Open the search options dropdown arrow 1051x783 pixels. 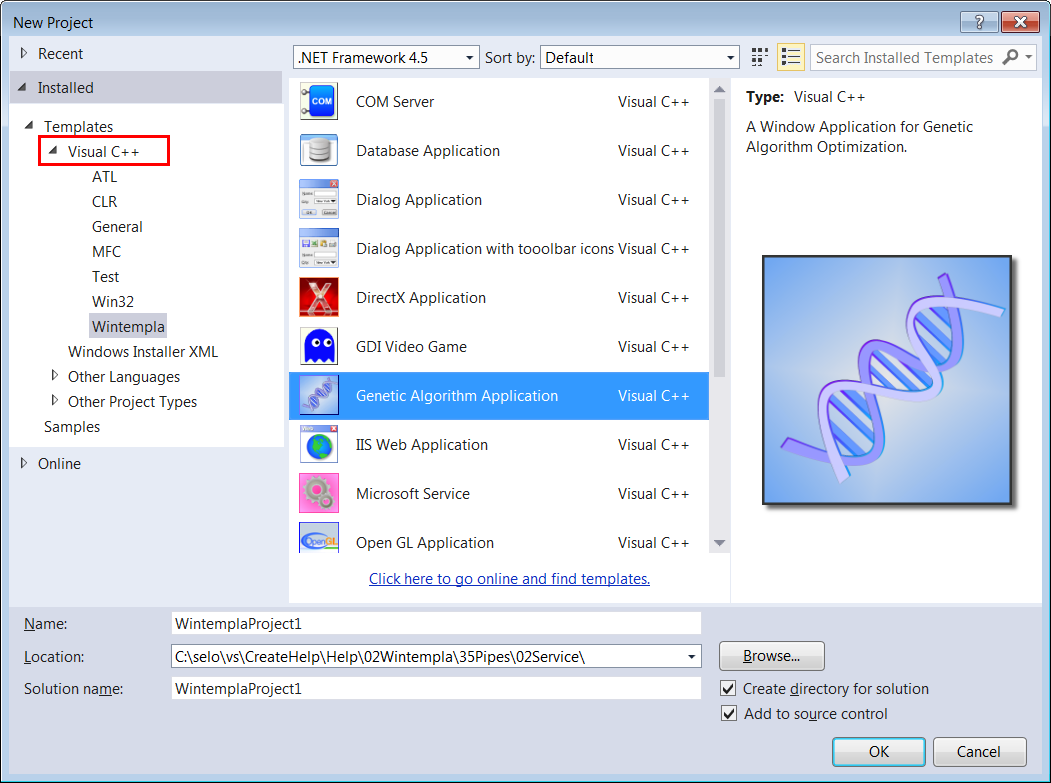(x=1029, y=57)
